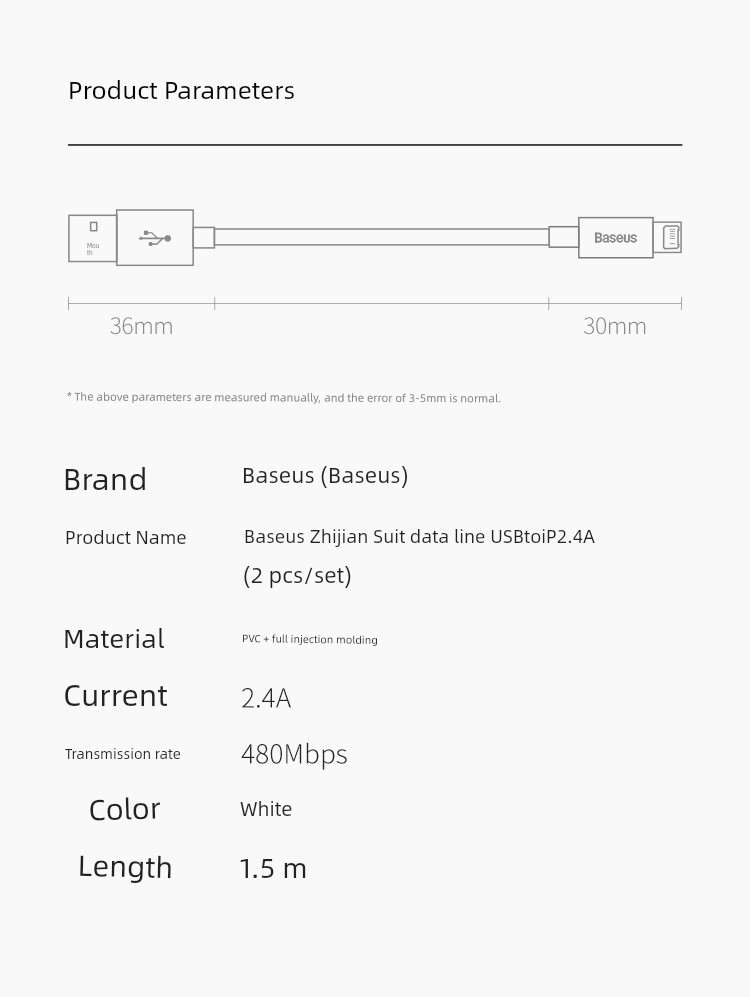Click the PVC + full injection molding text
The height and width of the screenshot is (997, 750).
point(310,639)
